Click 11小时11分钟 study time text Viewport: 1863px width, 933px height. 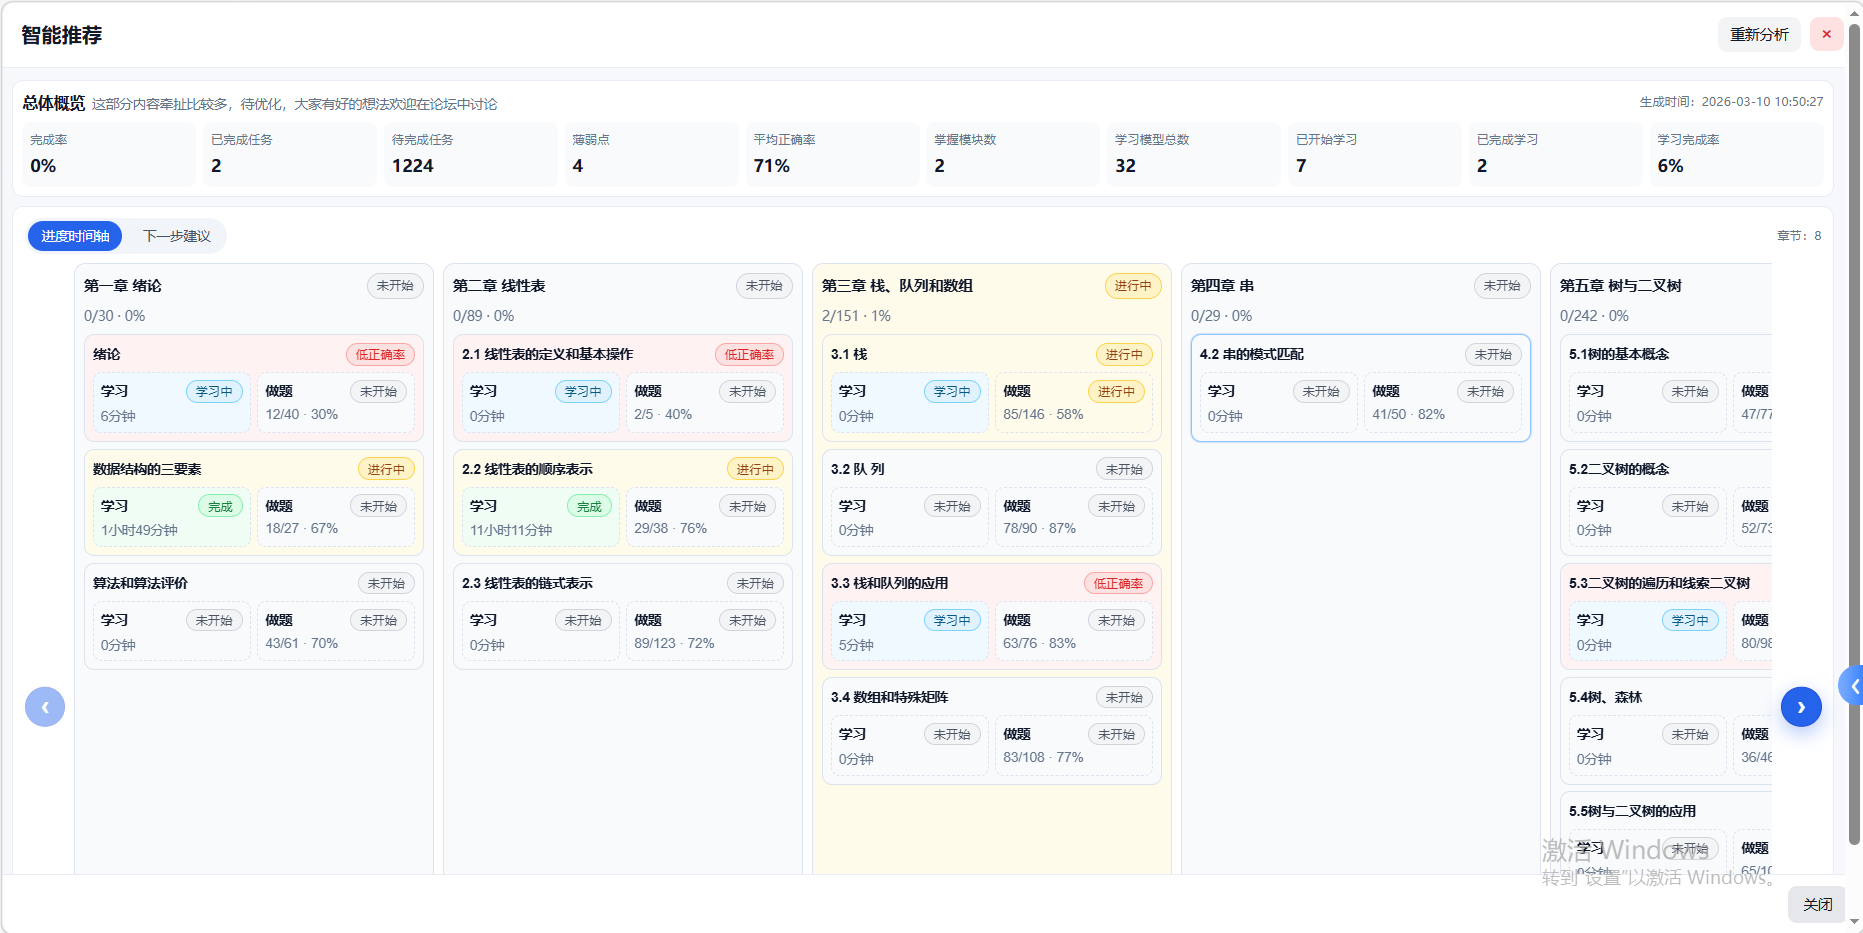[511, 530]
